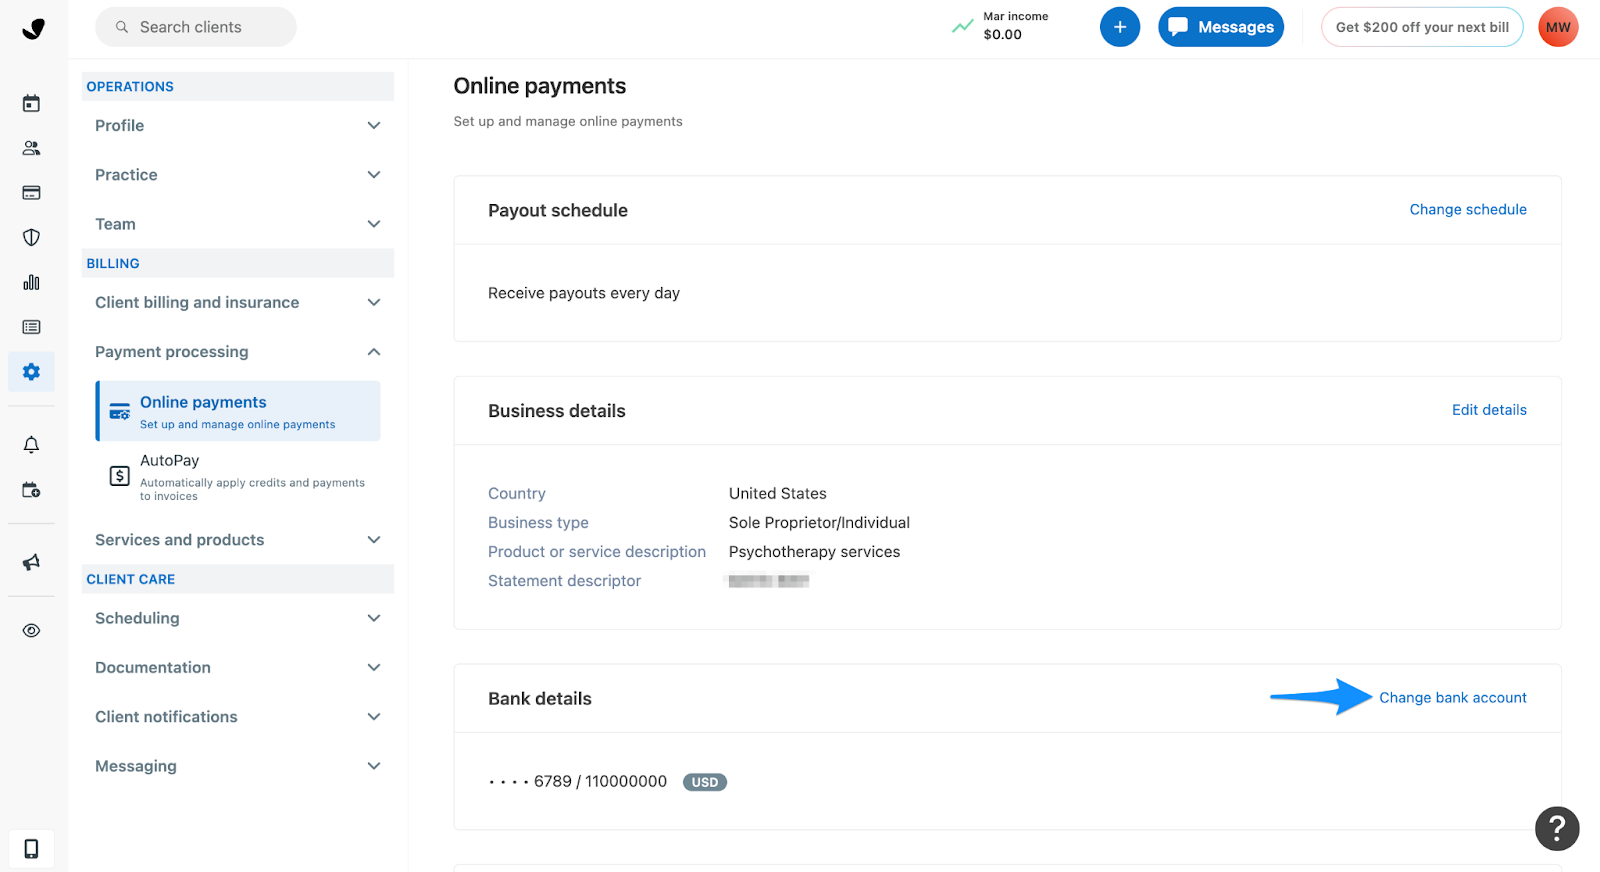Expand the Profile settings section
This screenshot has width=1600, height=872.
(237, 126)
